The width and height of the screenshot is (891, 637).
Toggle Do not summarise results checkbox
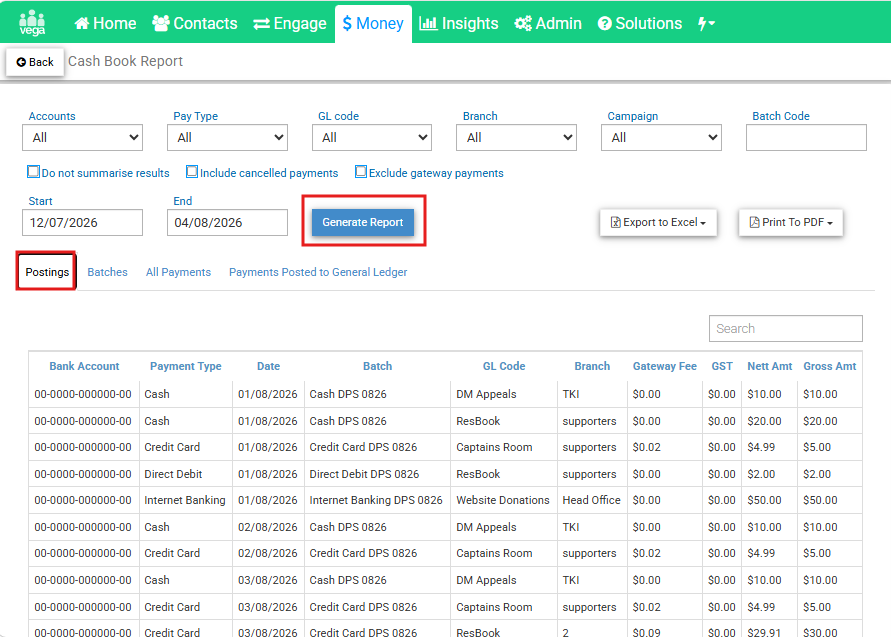coord(34,172)
